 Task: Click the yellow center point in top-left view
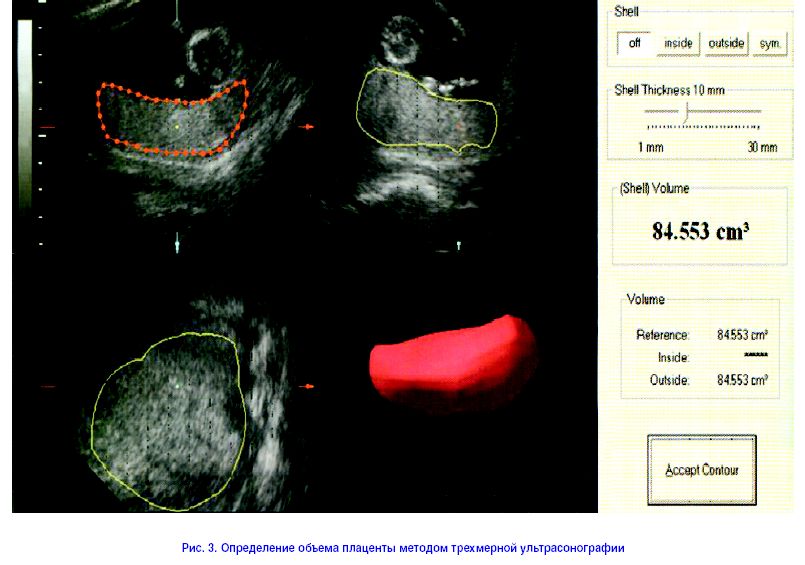pyautogui.click(x=177, y=127)
